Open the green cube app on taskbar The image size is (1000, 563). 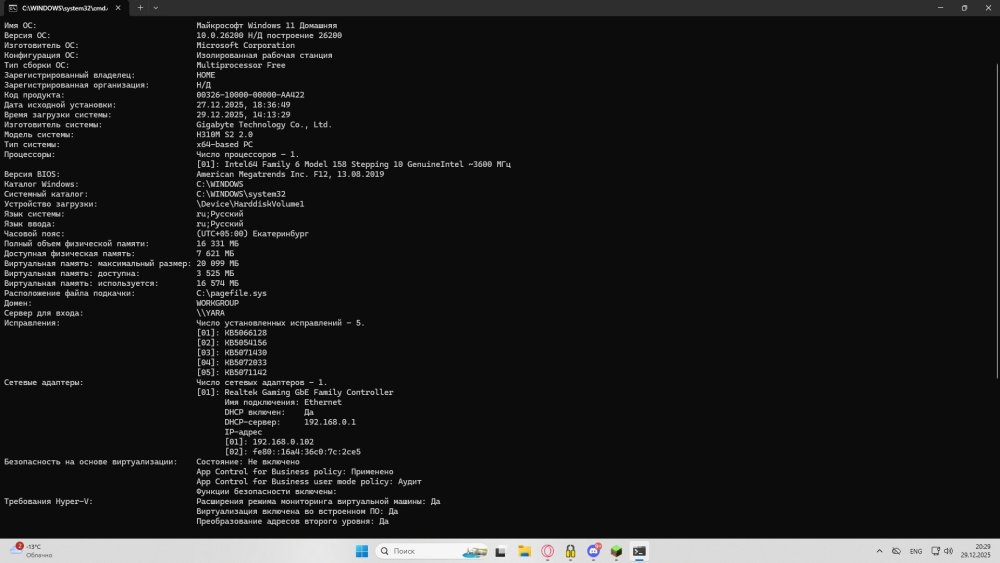click(616, 551)
